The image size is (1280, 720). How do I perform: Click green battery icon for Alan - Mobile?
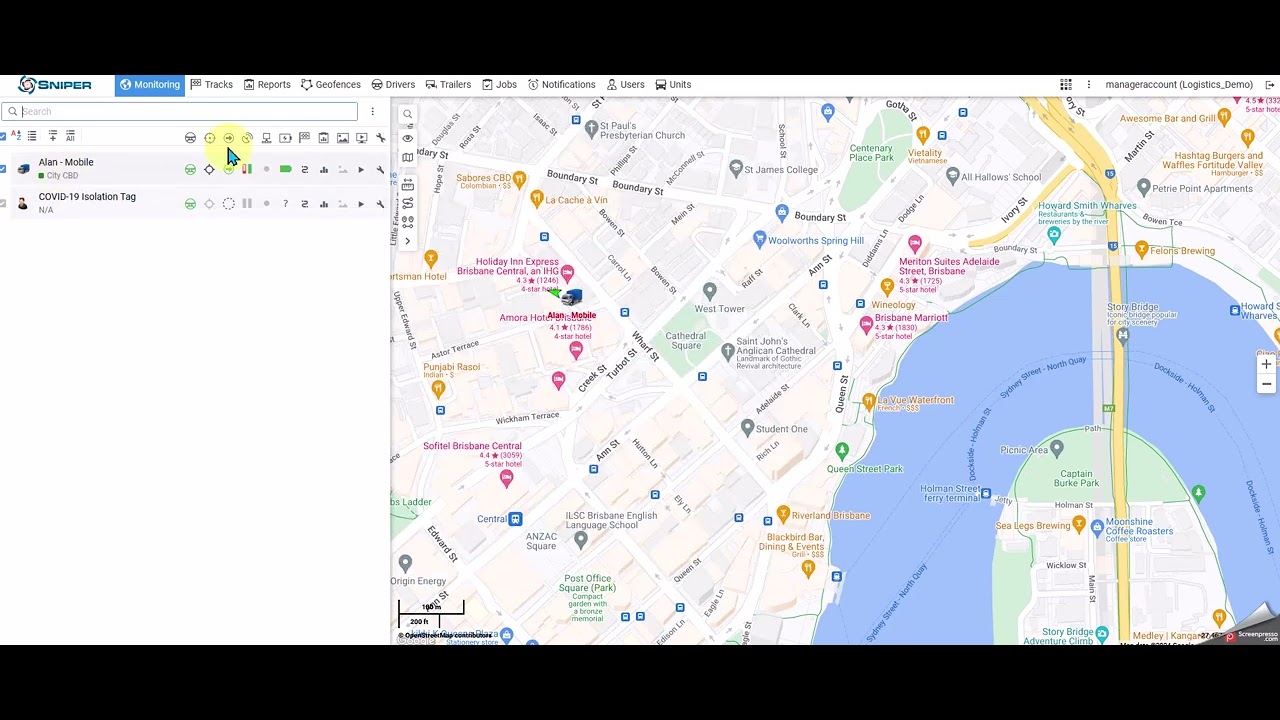[x=285, y=170]
